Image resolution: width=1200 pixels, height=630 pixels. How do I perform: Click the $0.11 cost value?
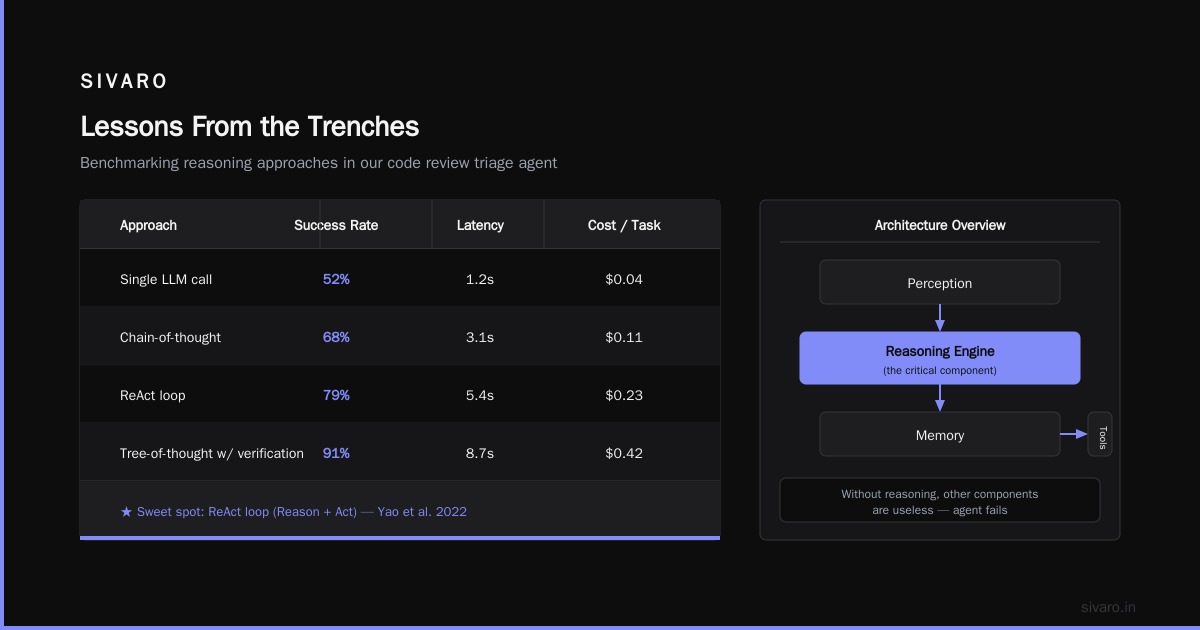click(x=624, y=337)
